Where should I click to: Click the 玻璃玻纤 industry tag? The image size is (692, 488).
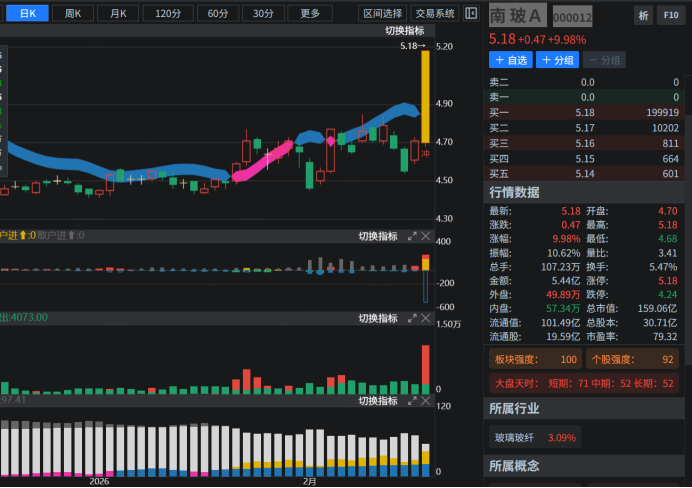(534, 437)
